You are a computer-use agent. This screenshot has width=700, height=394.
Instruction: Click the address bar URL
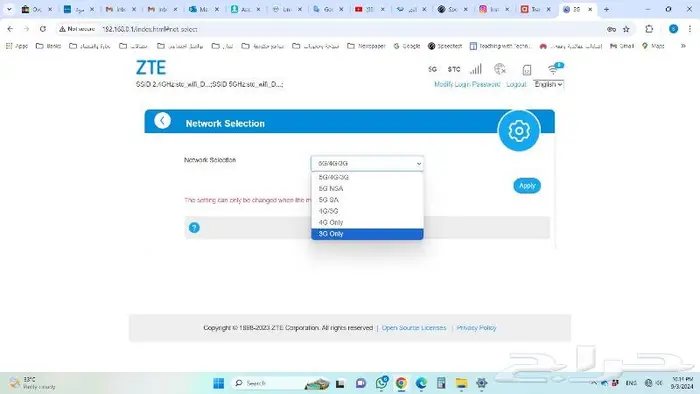(150, 29)
